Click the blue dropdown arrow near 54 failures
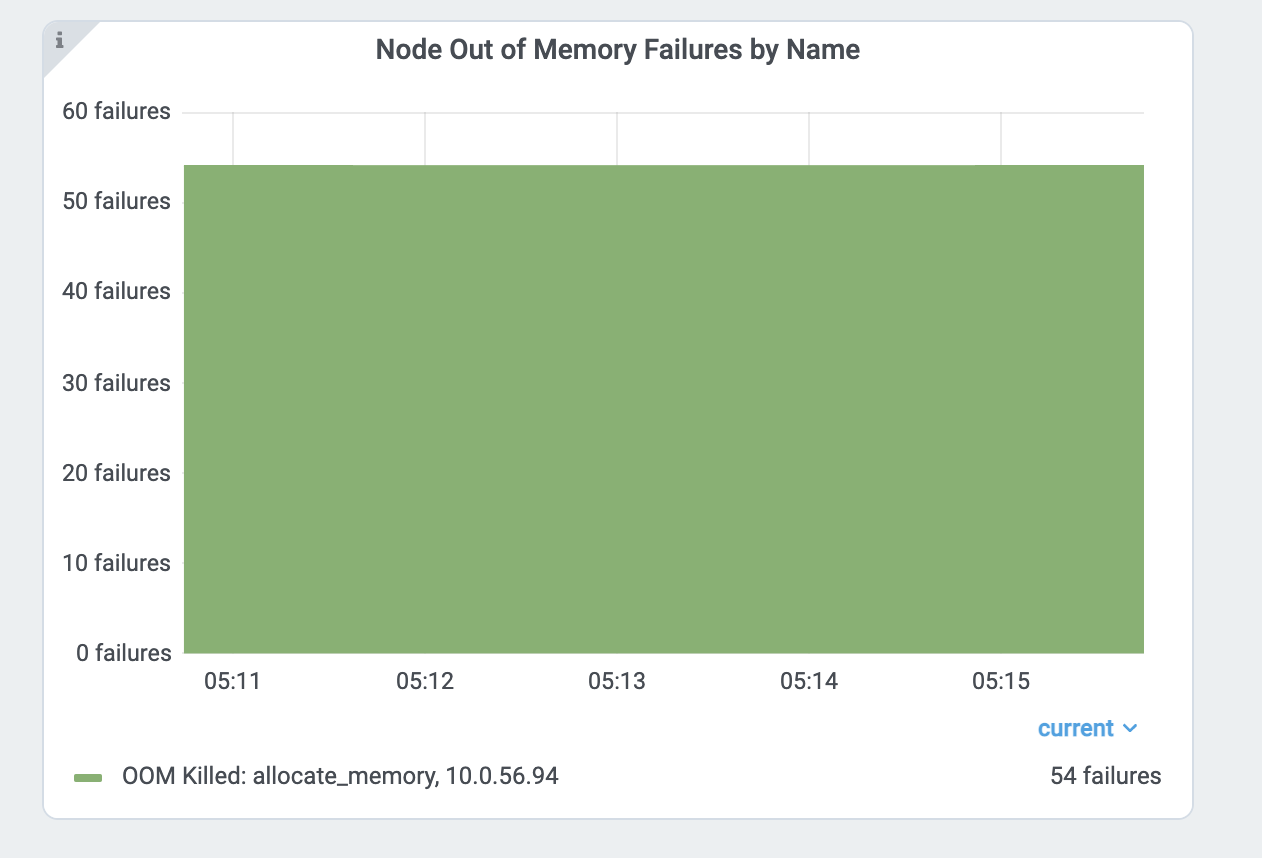Image resolution: width=1262 pixels, height=858 pixels. point(1131,729)
